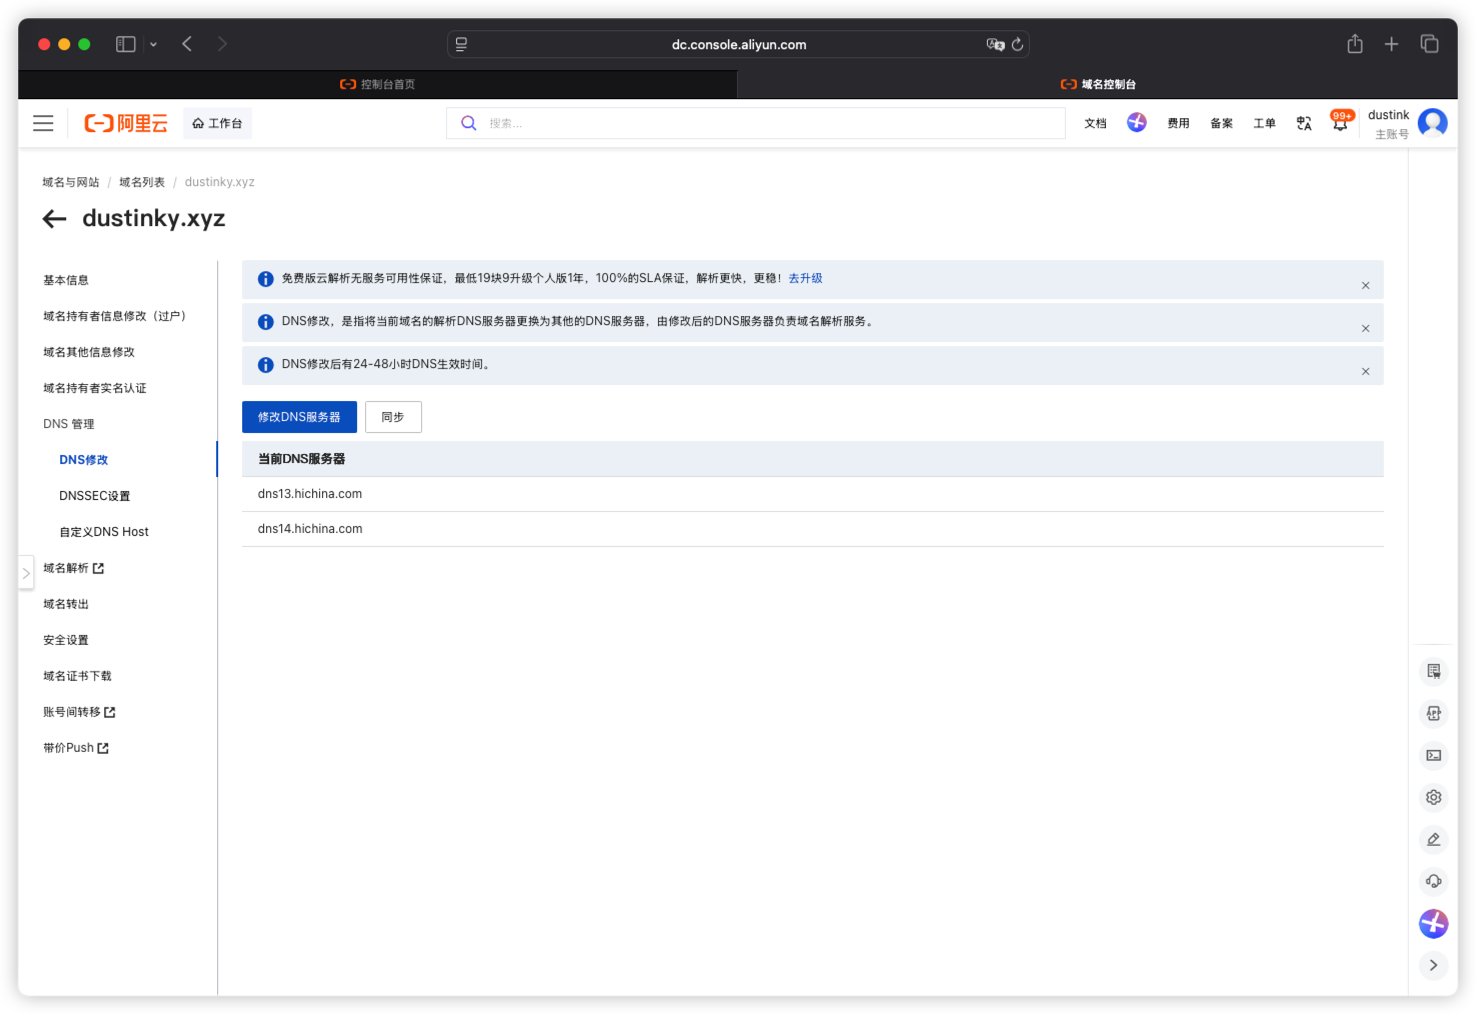Image resolution: width=1476 pixels, height=1014 pixels.
Task: Switch to 域名控制台 tab
Action: point(1098,84)
